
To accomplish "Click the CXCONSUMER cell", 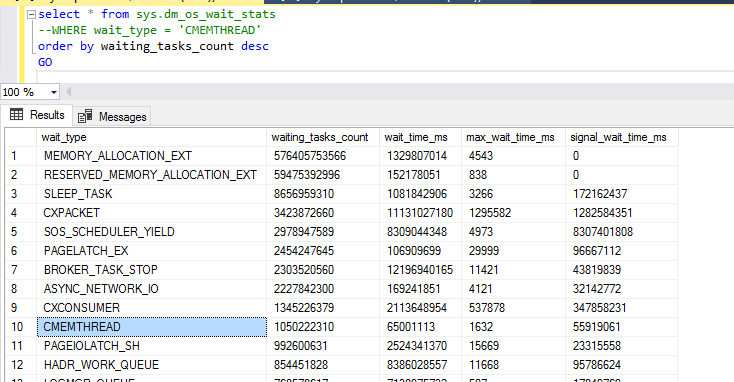I will [151, 308].
